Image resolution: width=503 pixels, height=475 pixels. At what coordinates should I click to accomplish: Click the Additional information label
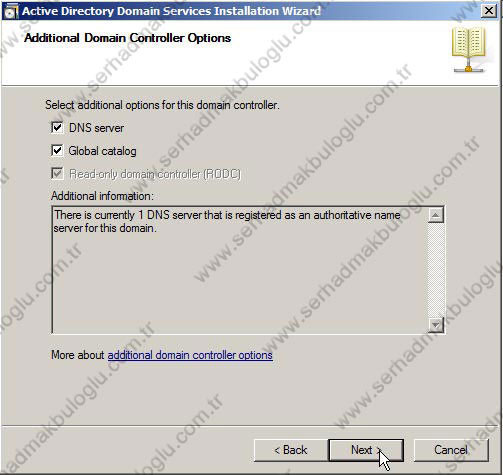102,196
